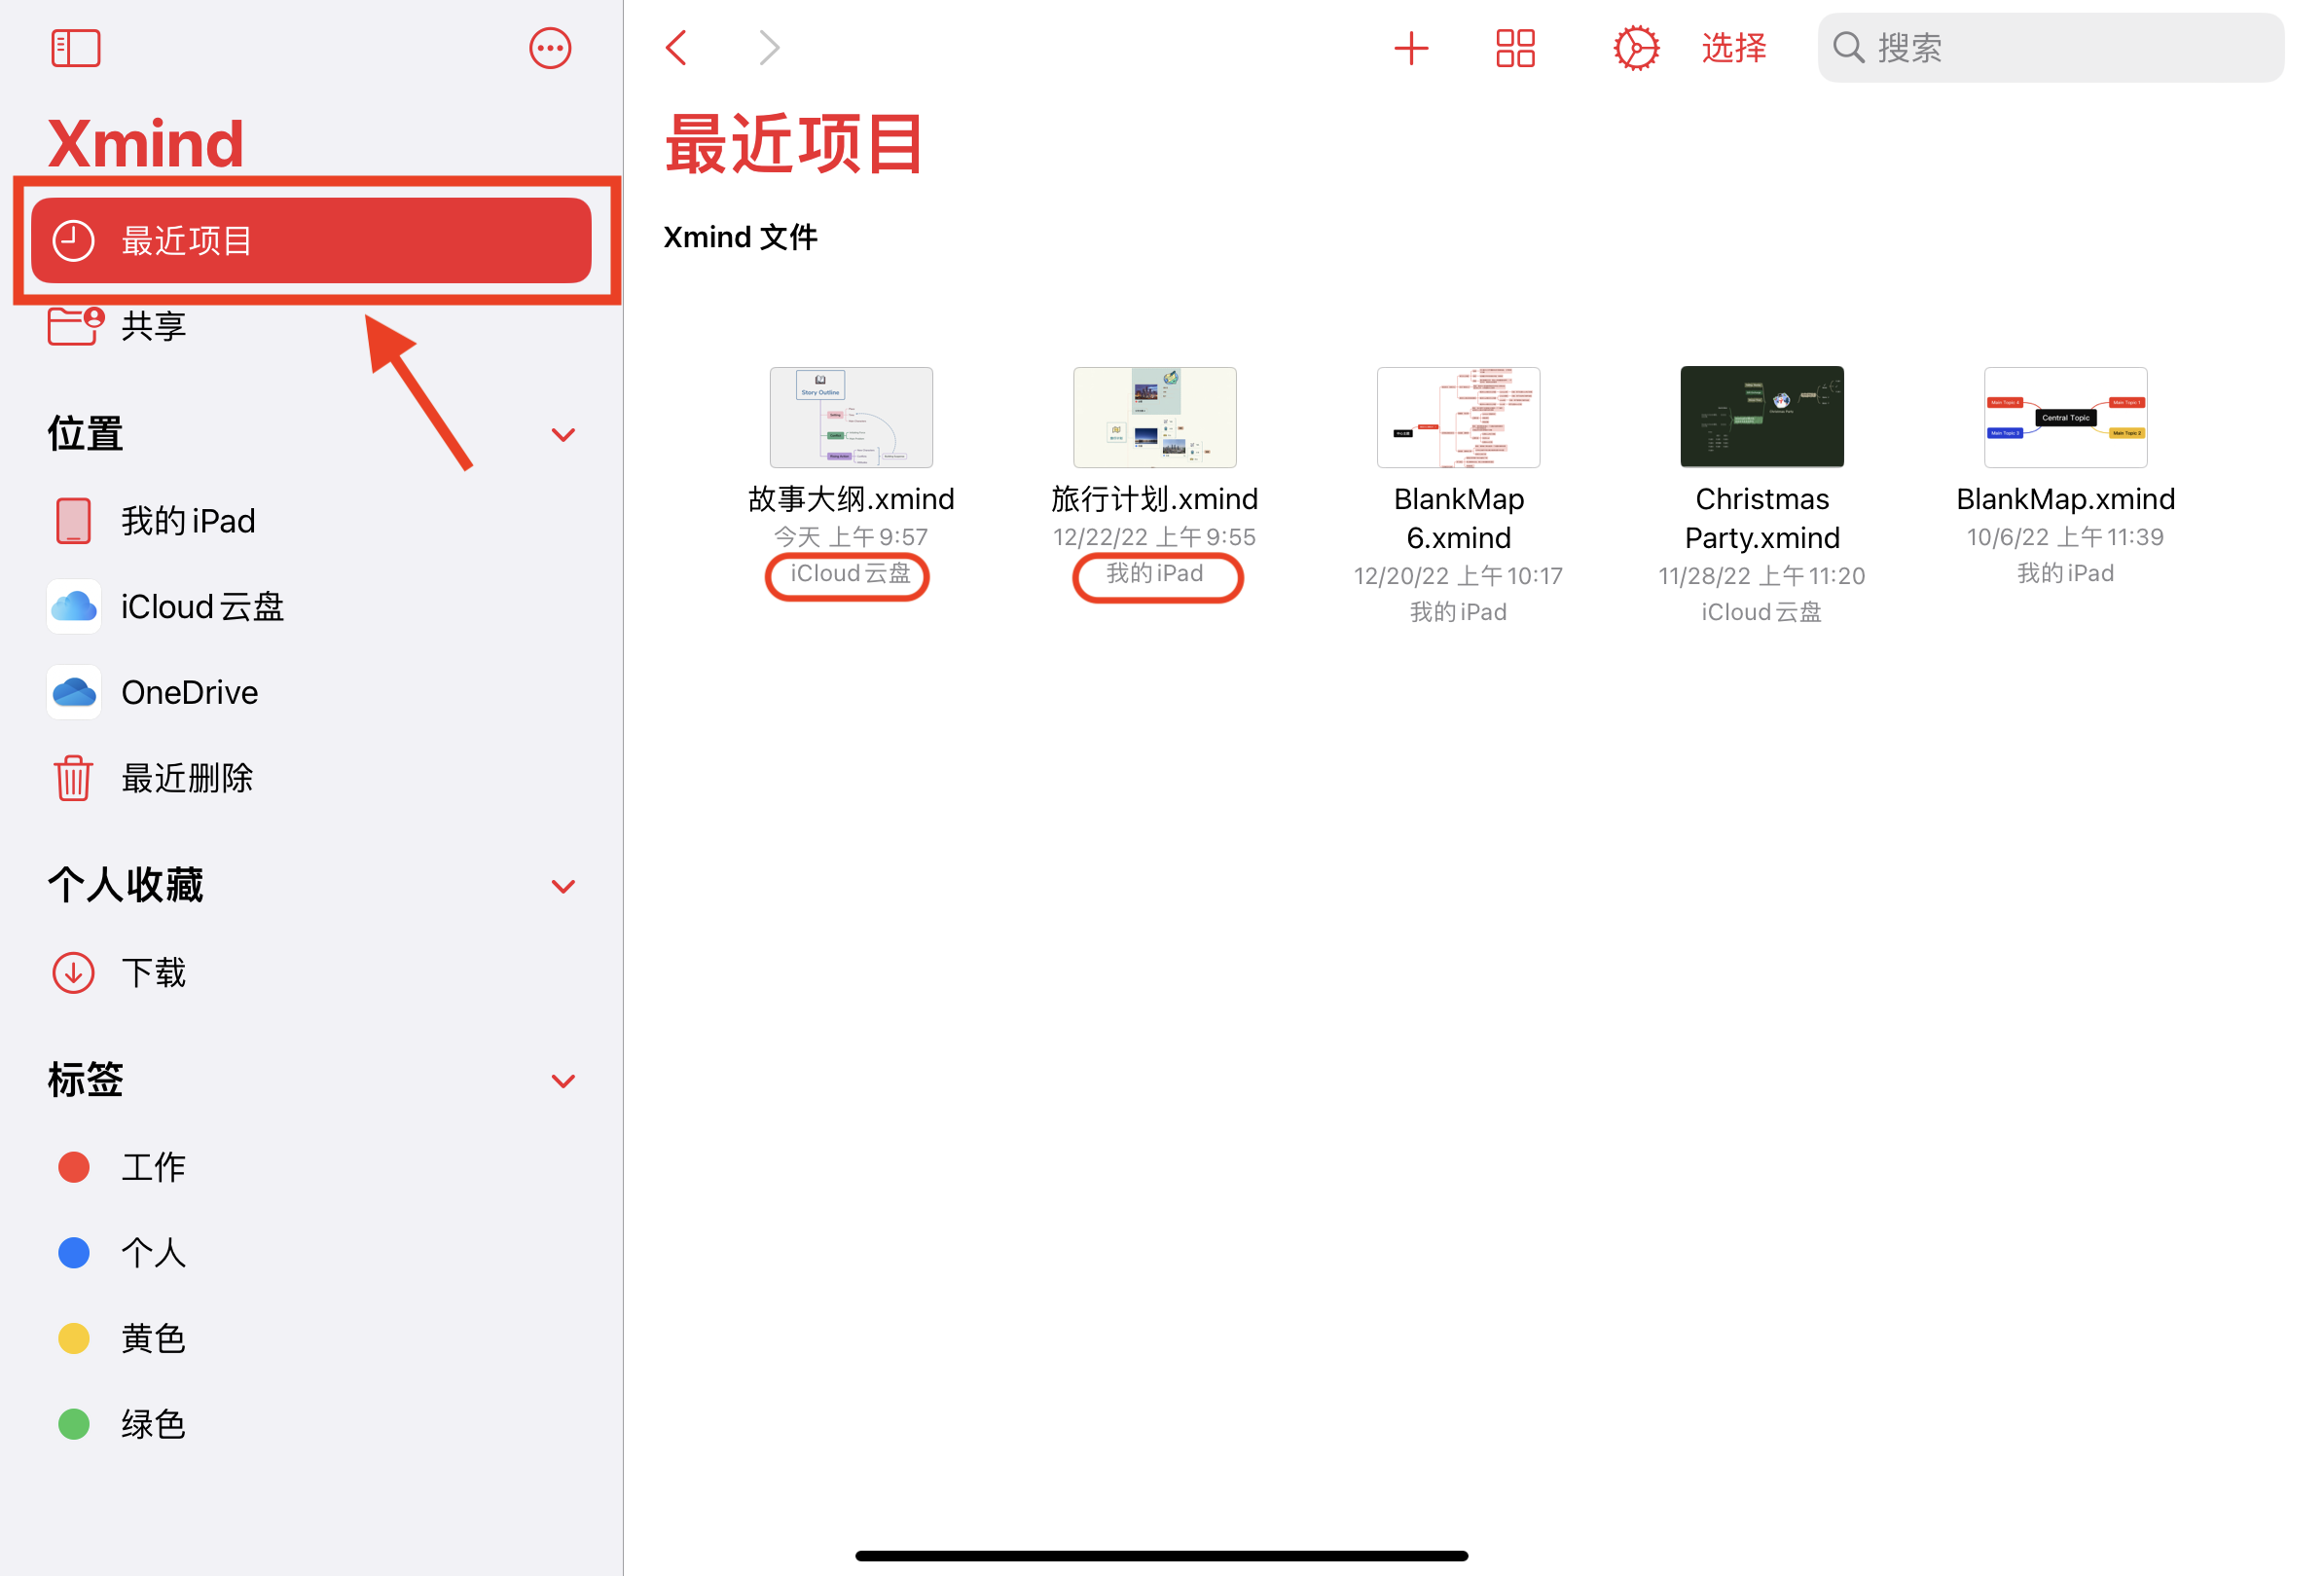
Task: Open iCloud 云盘 location
Action: click(311, 607)
